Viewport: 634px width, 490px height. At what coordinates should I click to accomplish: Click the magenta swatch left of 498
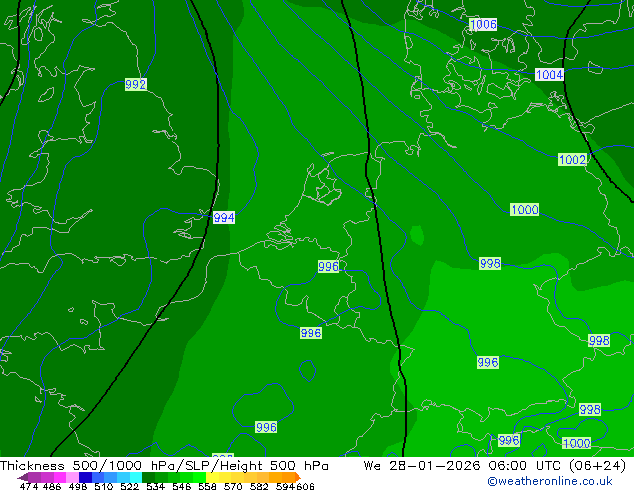coord(60,477)
